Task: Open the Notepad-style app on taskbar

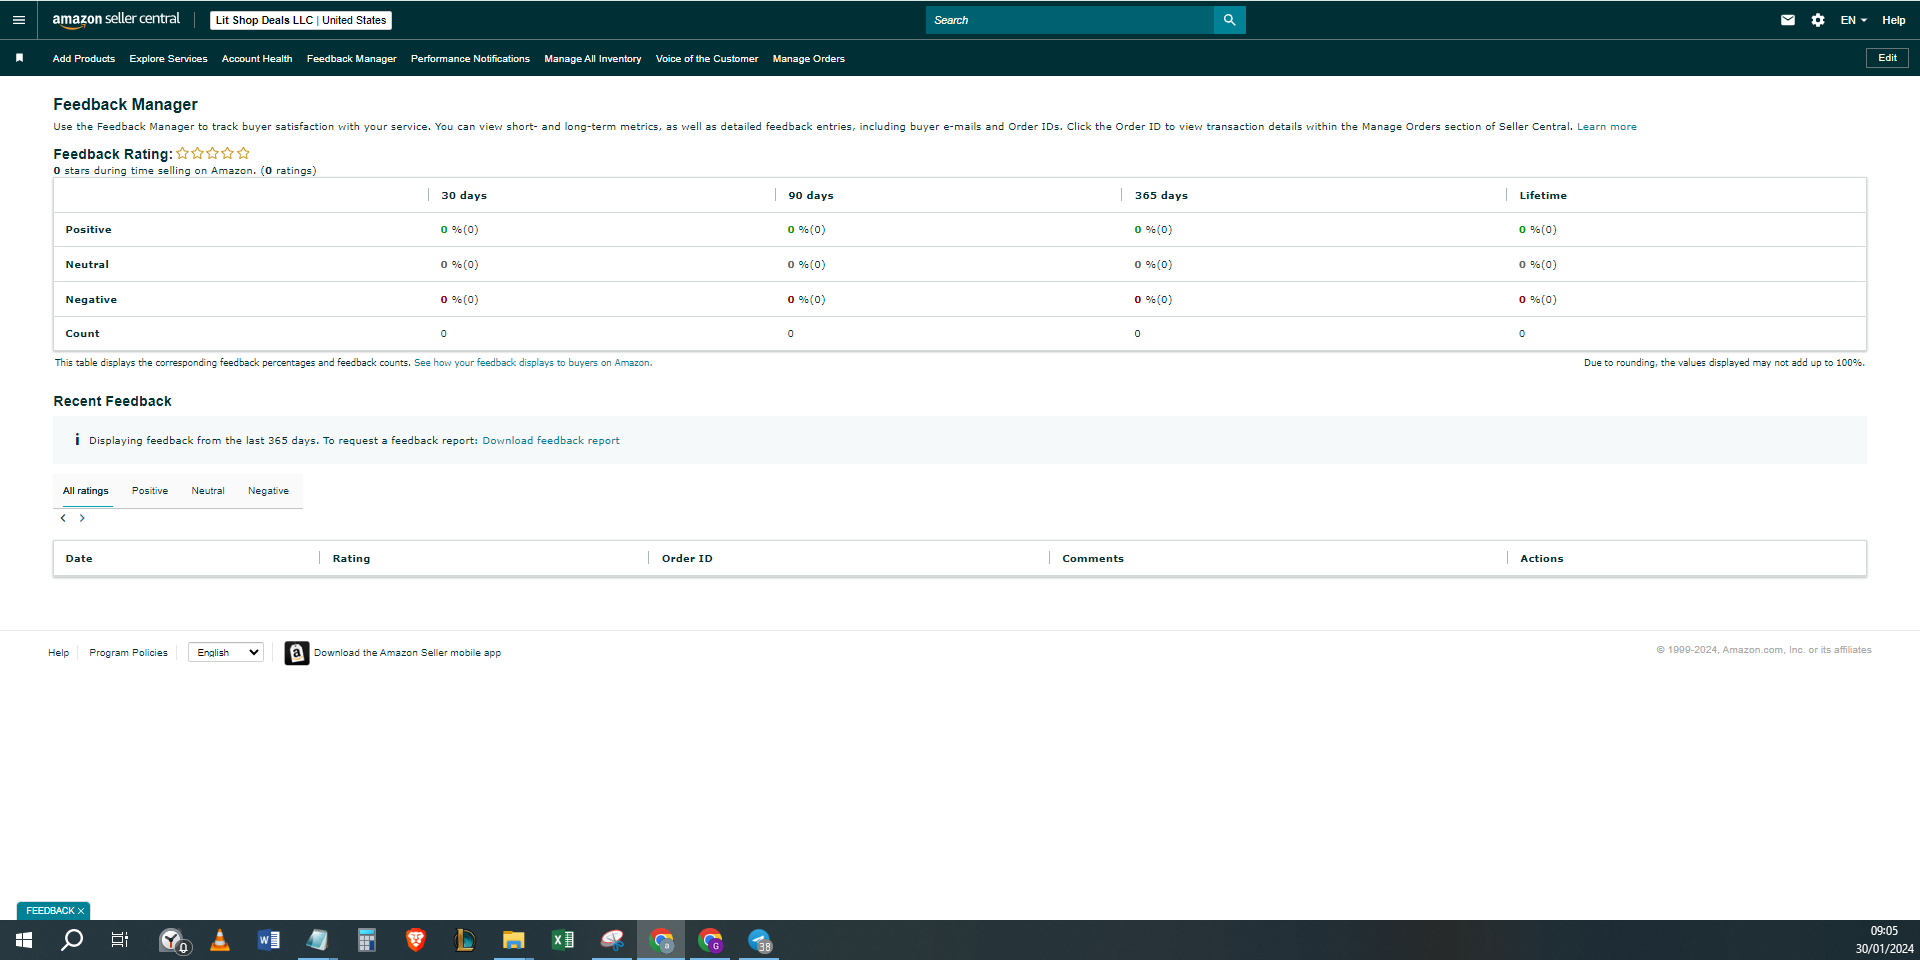Action: tap(318, 940)
